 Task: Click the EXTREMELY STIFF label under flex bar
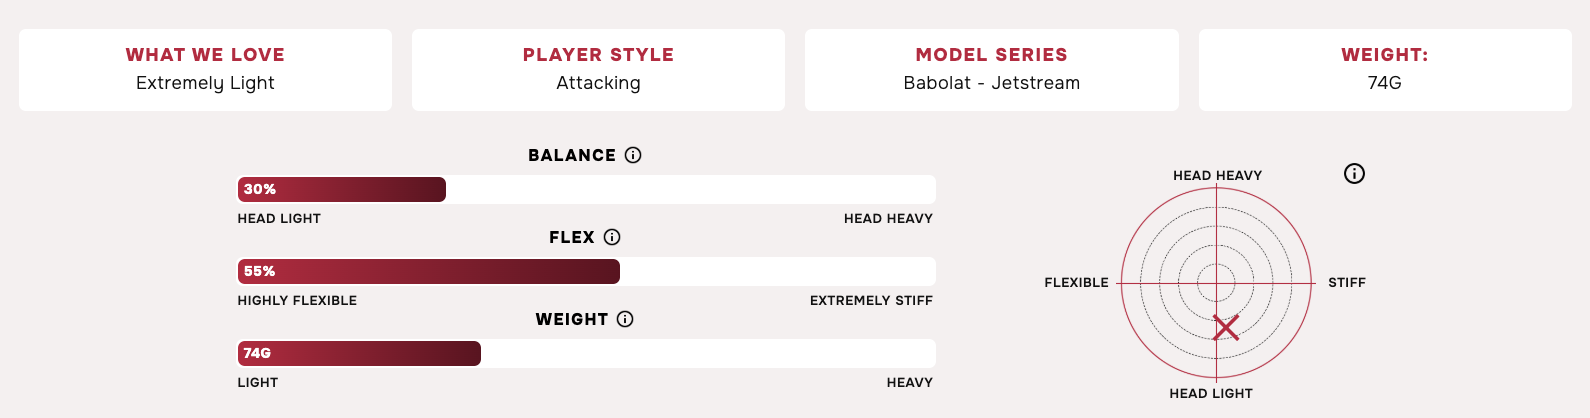871,300
